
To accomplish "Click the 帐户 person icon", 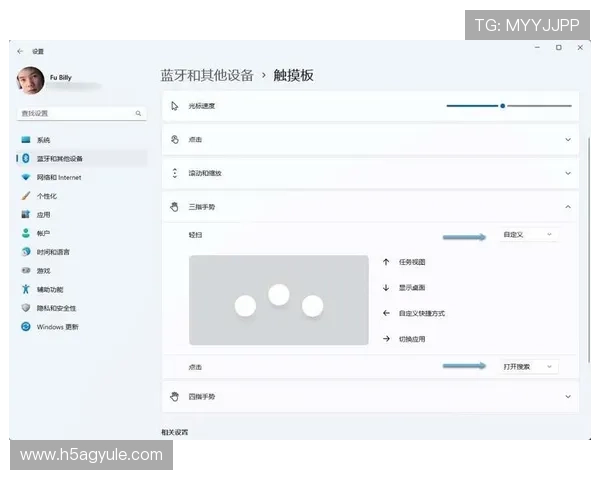I will pyautogui.click(x=26, y=233).
